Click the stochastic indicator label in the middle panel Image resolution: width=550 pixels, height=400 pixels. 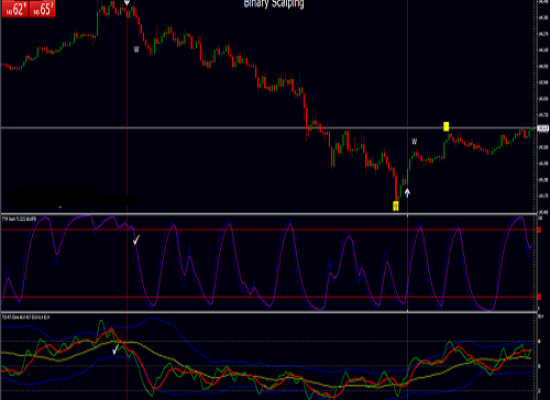tap(19, 219)
